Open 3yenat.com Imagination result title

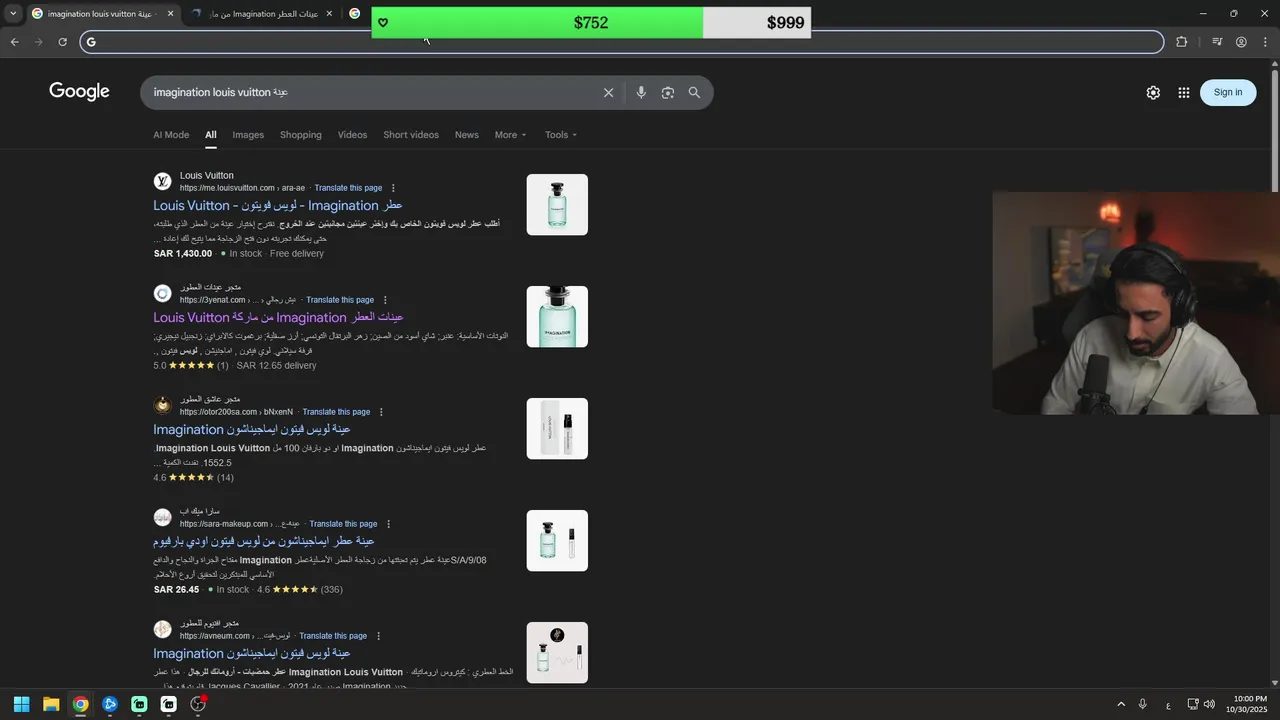278,317
